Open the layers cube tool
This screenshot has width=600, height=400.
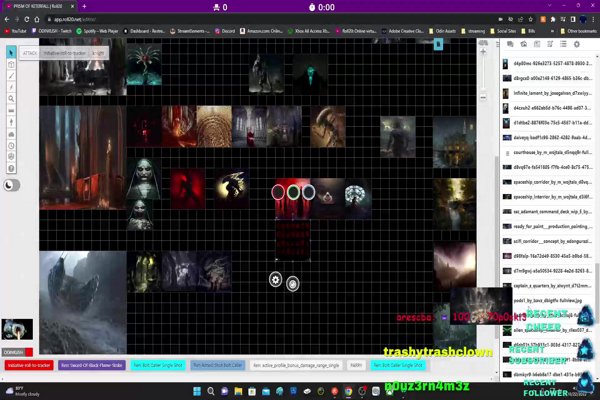11,64
